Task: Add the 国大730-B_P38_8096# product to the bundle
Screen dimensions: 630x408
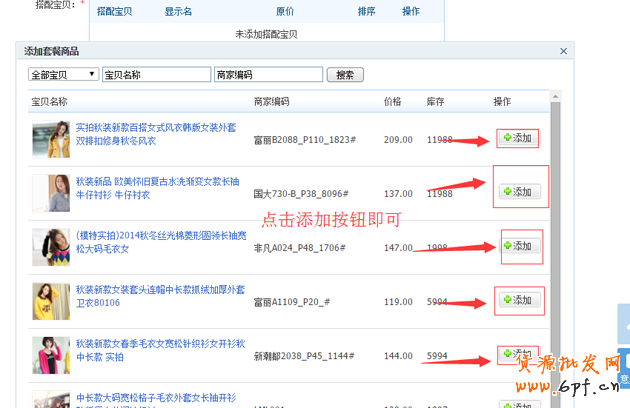Action: 519,191
